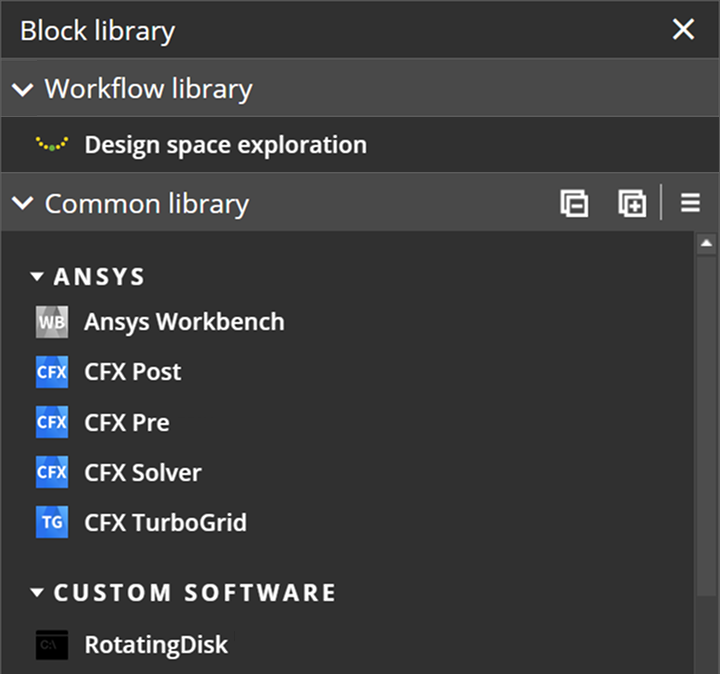Screen dimensions: 720x674
Task: Click the CFX Post block icon
Action: pos(52,372)
